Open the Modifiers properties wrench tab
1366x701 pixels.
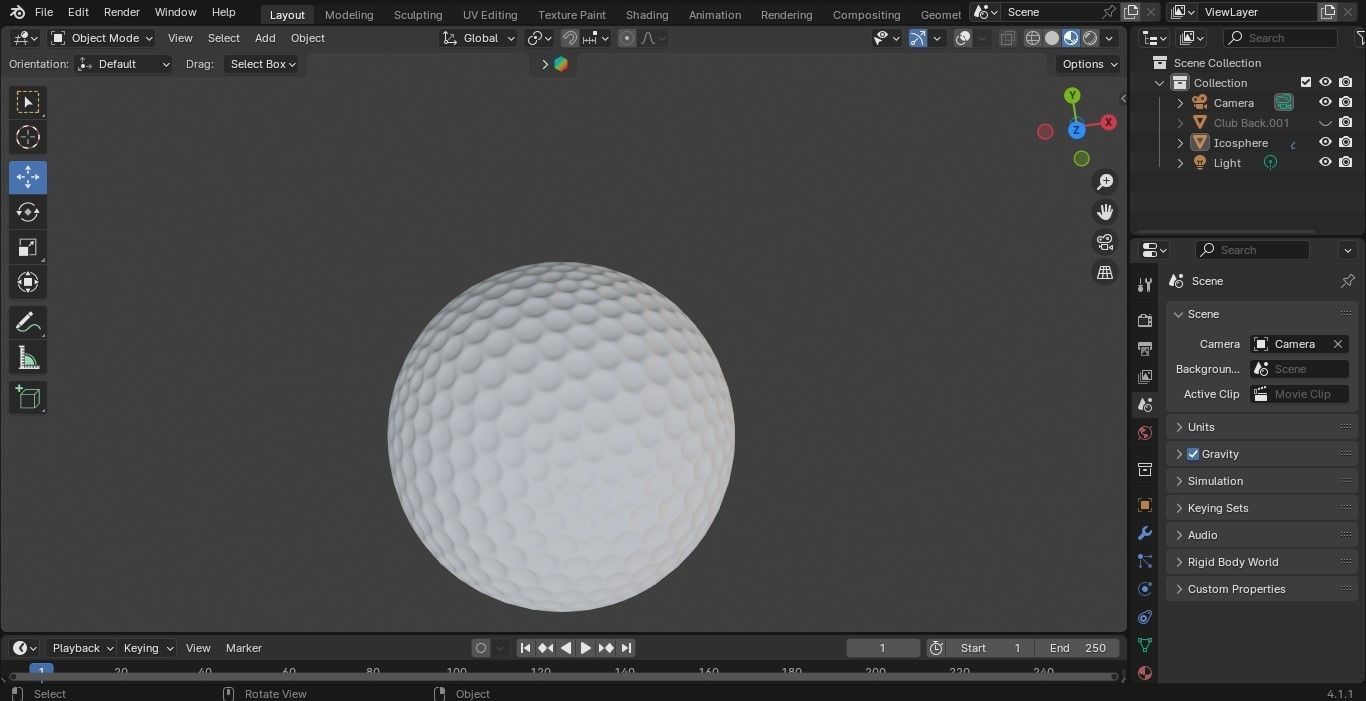(x=1145, y=533)
